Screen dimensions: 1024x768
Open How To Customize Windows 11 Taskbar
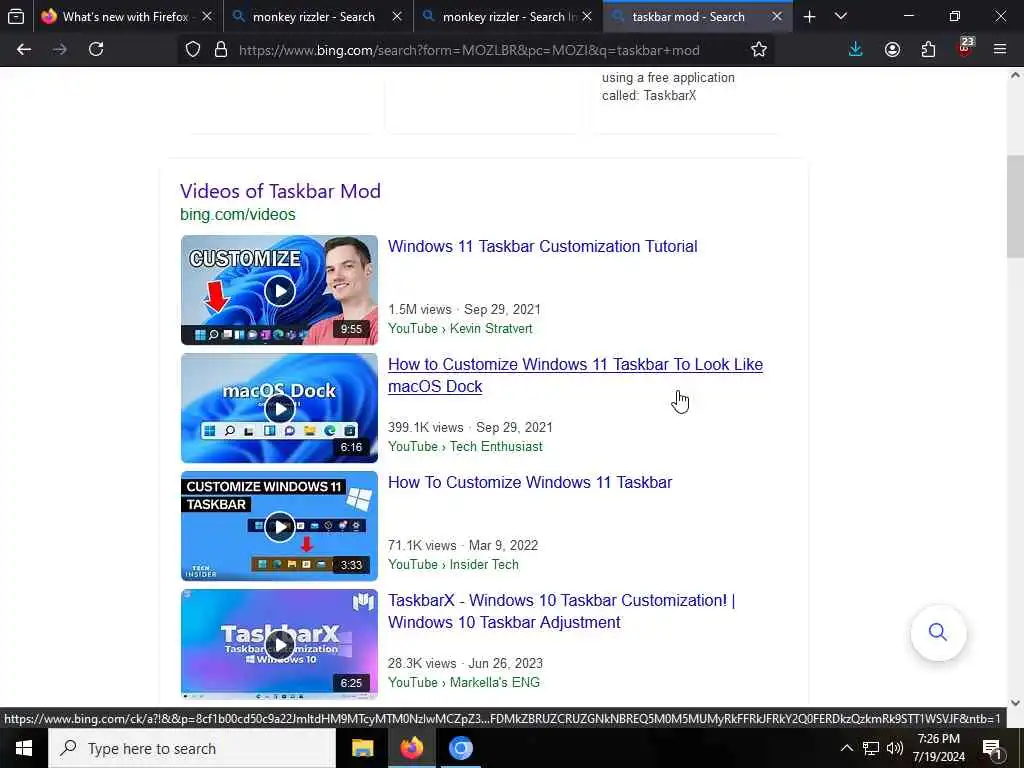530,482
